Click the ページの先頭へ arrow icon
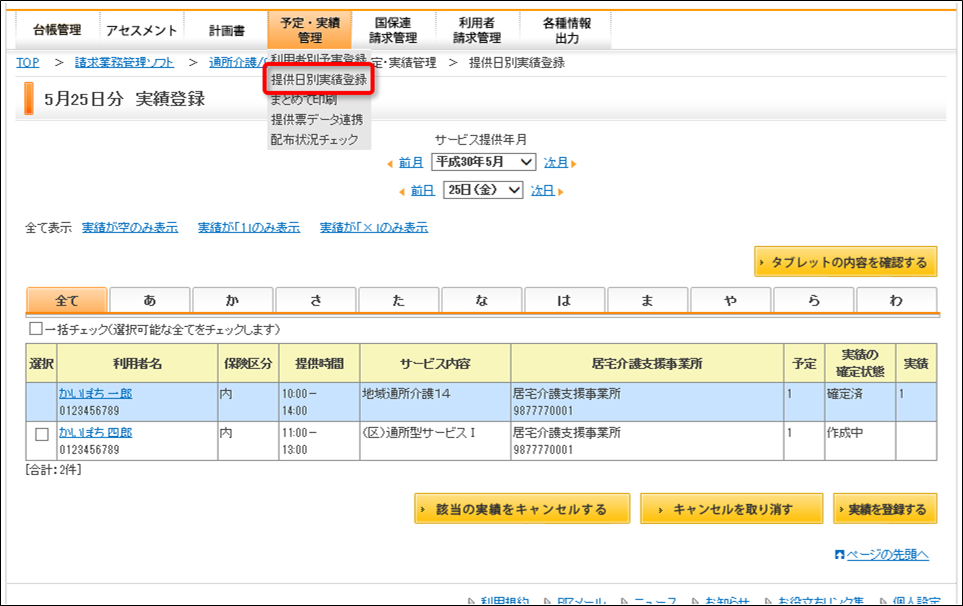This screenshot has height=606, width=963. (840, 555)
